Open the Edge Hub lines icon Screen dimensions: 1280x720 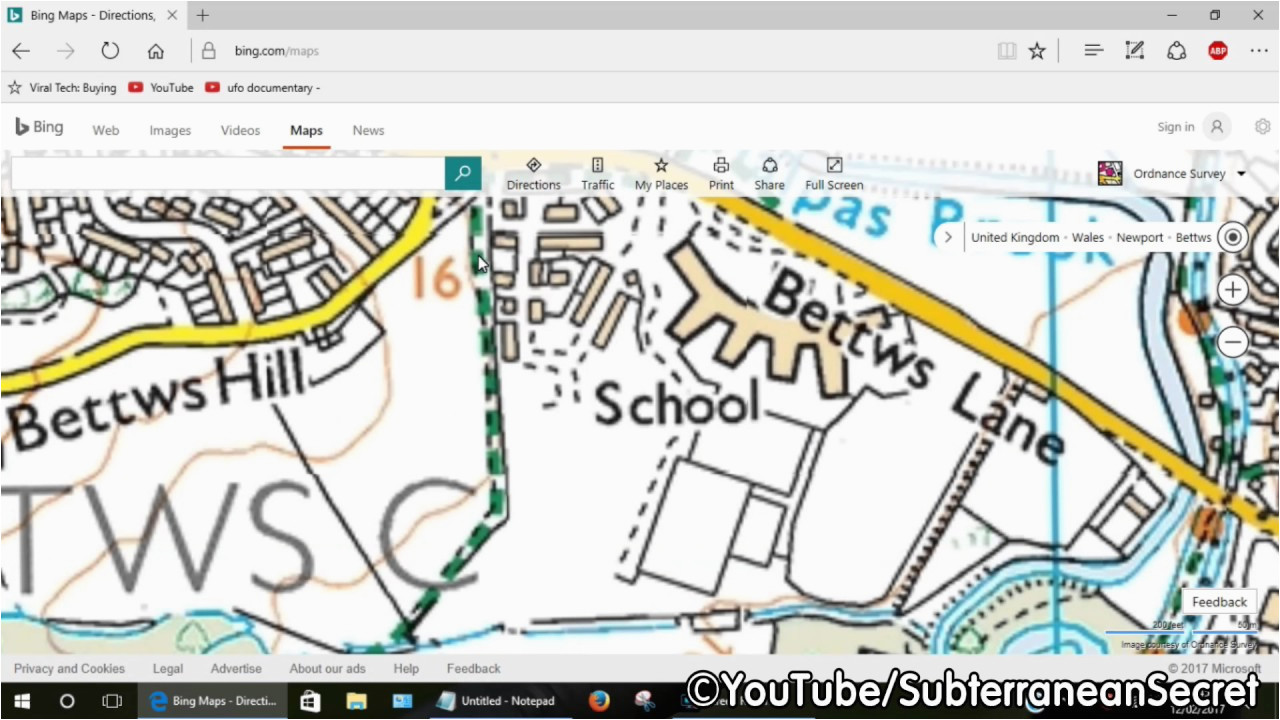pos(1093,51)
